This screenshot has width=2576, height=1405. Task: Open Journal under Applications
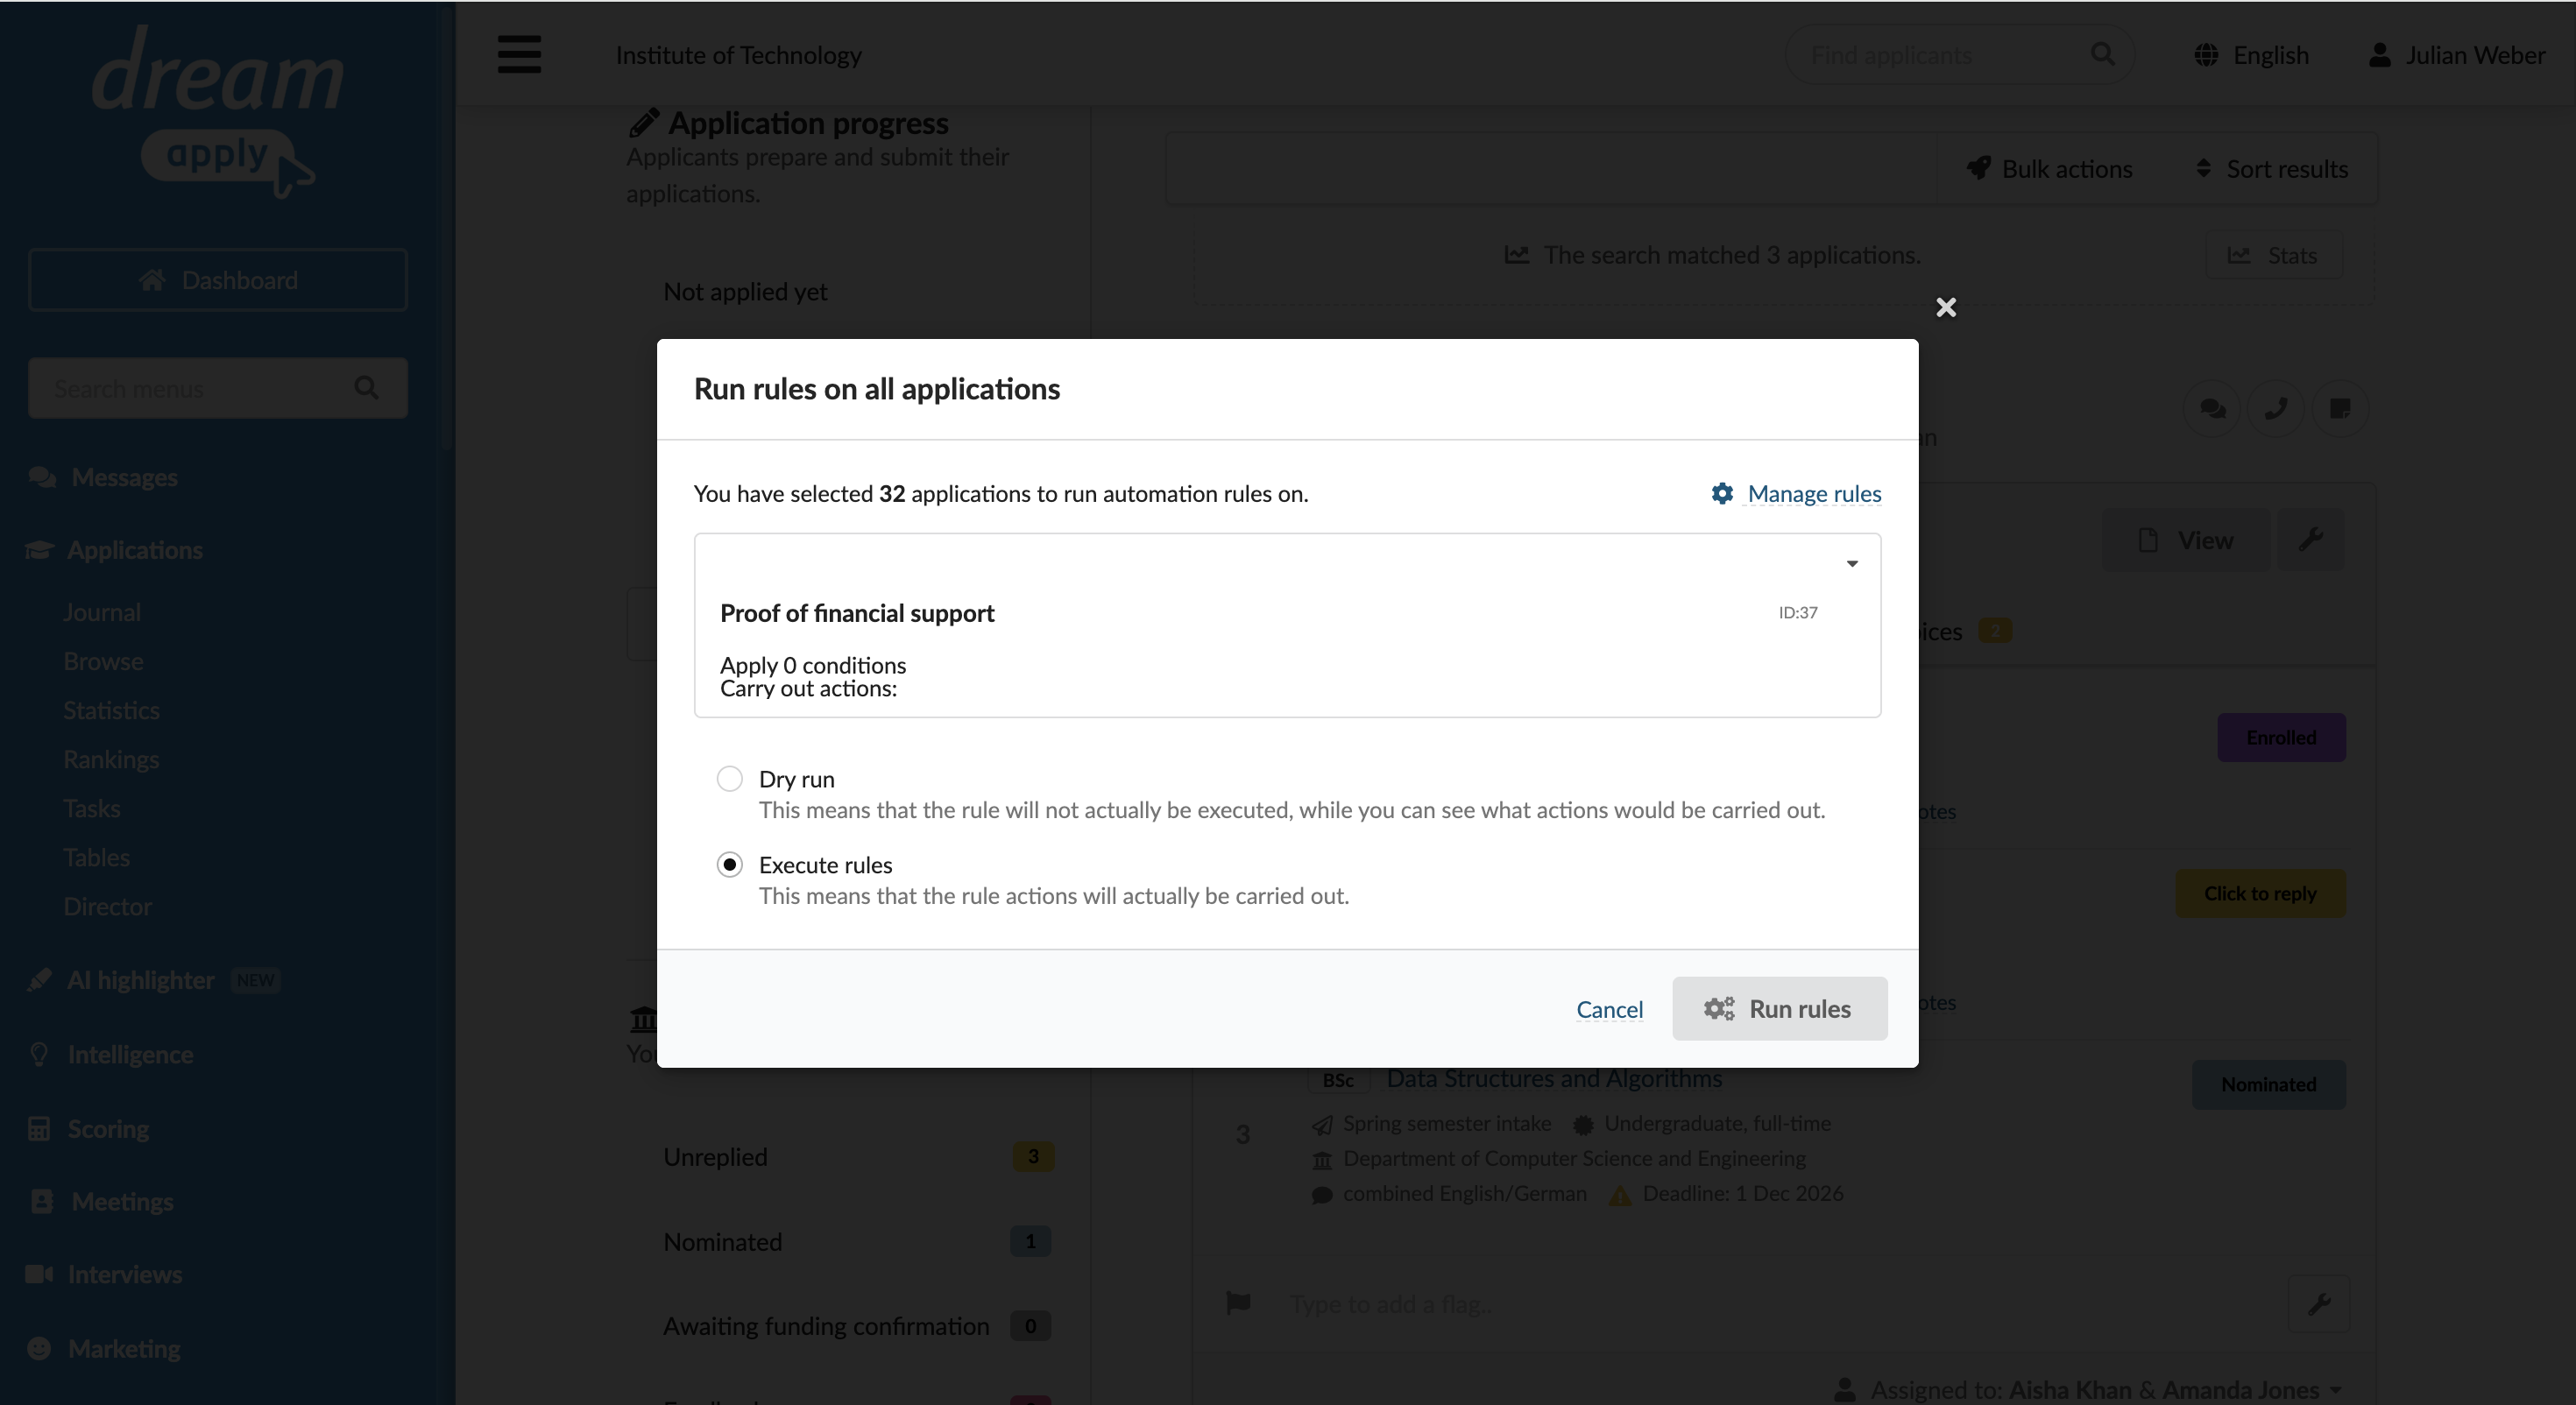coord(101,612)
